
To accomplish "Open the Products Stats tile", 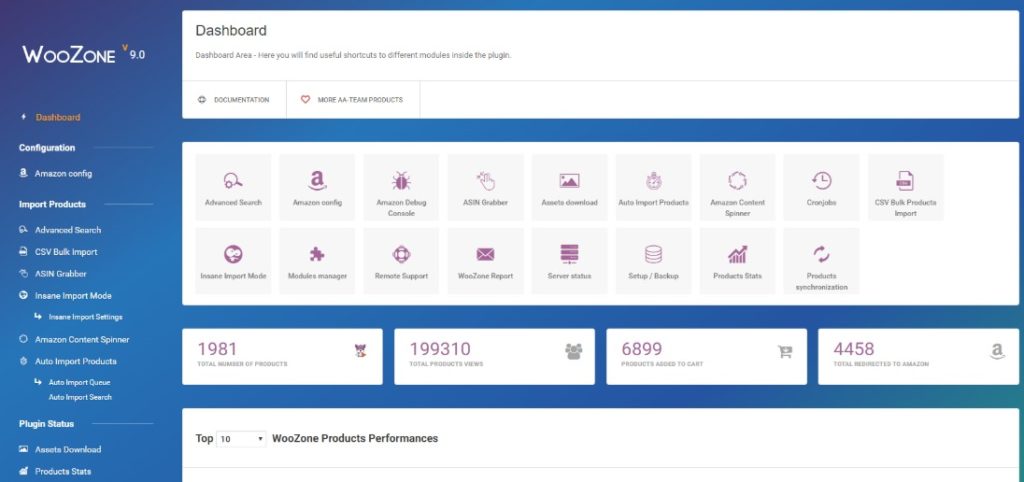I will pyautogui.click(x=737, y=261).
